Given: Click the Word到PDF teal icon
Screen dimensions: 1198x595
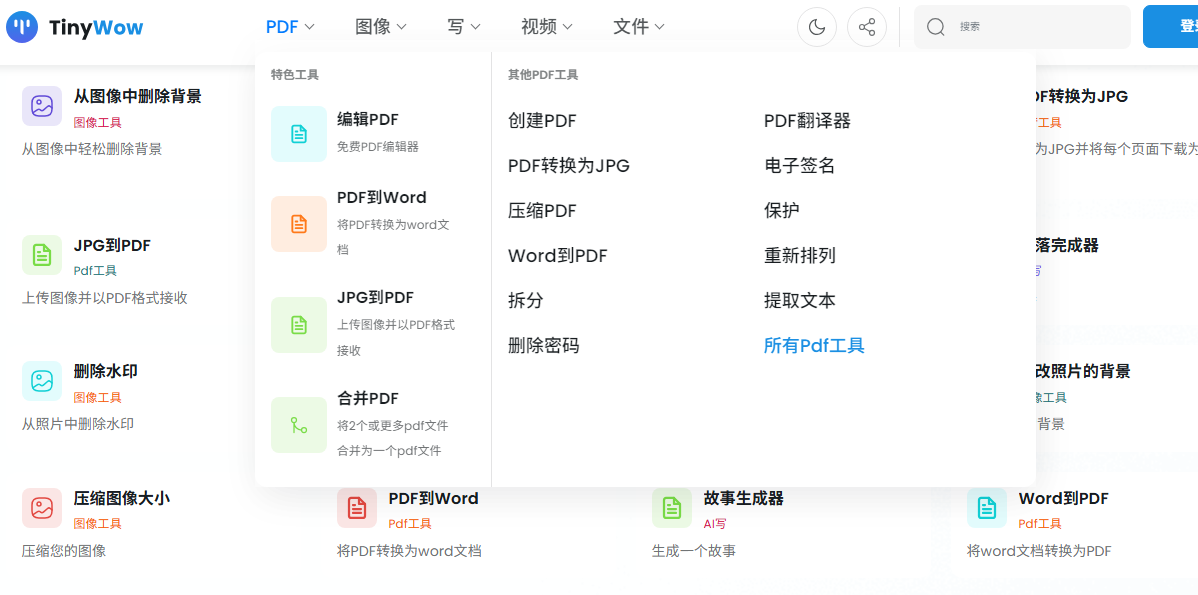Looking at the screenshot, I should pyautogui.click(x=986, y=508).
